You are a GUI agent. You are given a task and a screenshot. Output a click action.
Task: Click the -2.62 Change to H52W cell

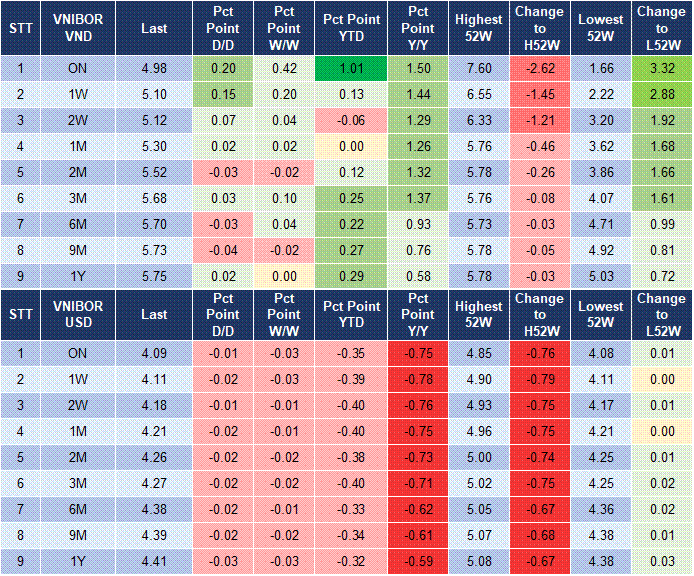click(541, 68)
